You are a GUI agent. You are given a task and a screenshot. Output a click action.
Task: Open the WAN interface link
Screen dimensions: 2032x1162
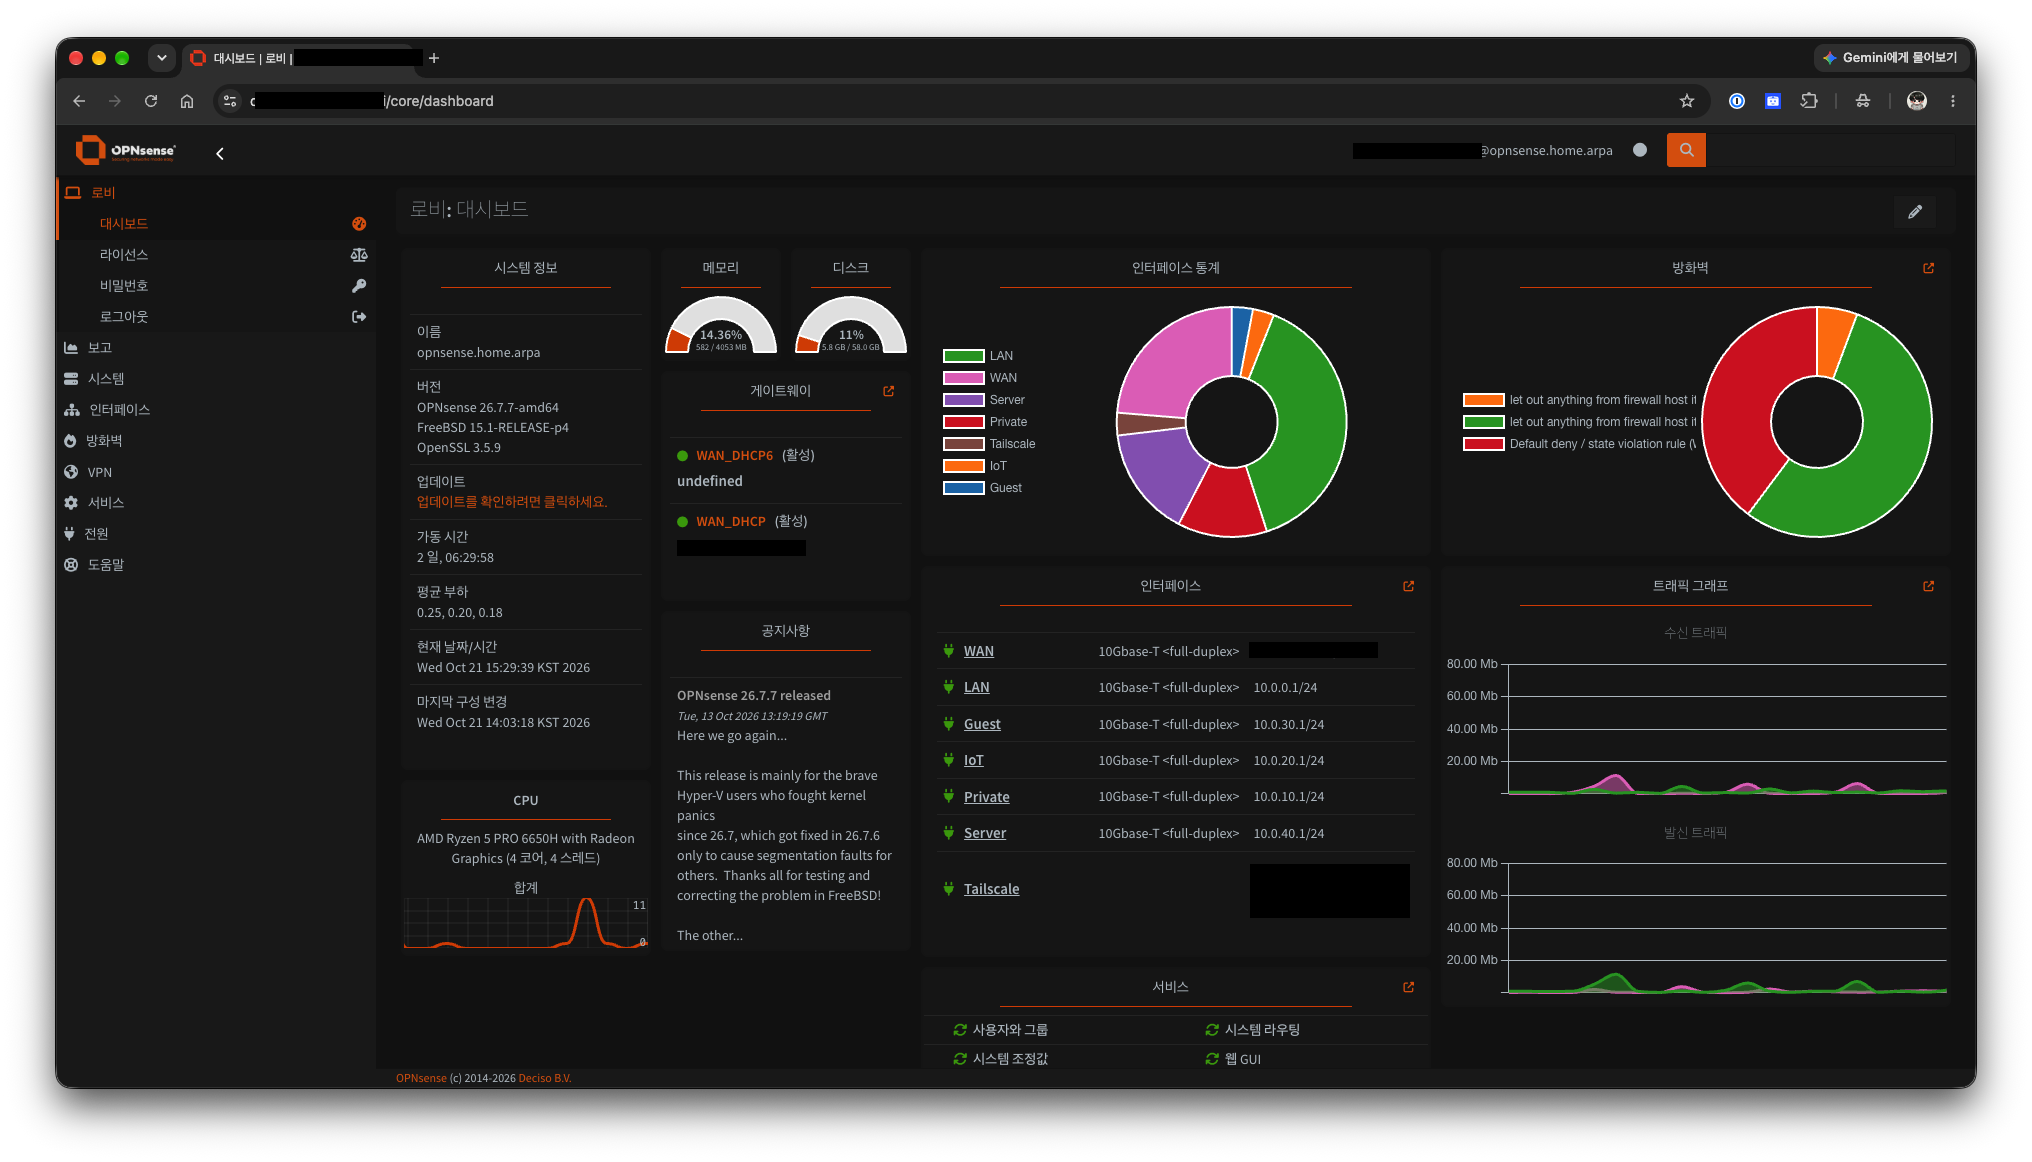(x=978, y=651)
